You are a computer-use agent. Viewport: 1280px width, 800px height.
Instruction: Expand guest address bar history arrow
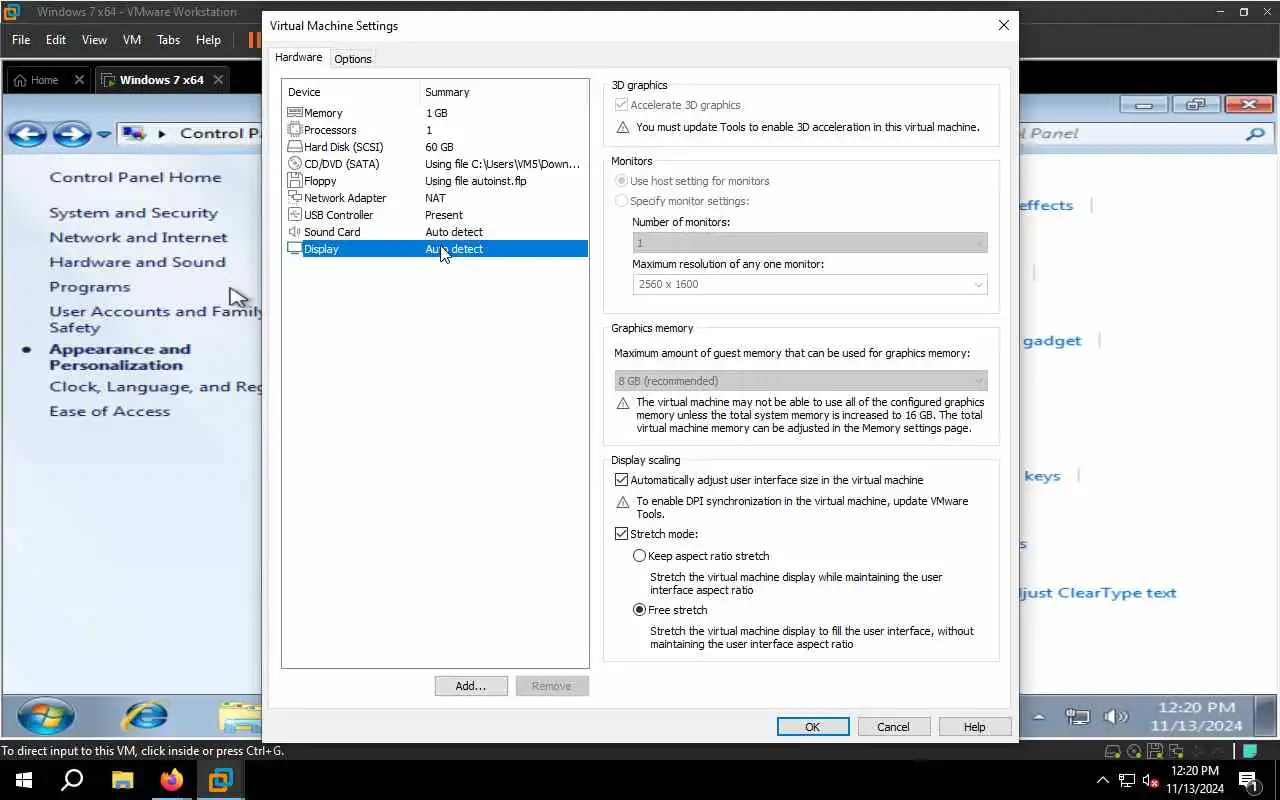pyautogui.click(x=103, y=134)
